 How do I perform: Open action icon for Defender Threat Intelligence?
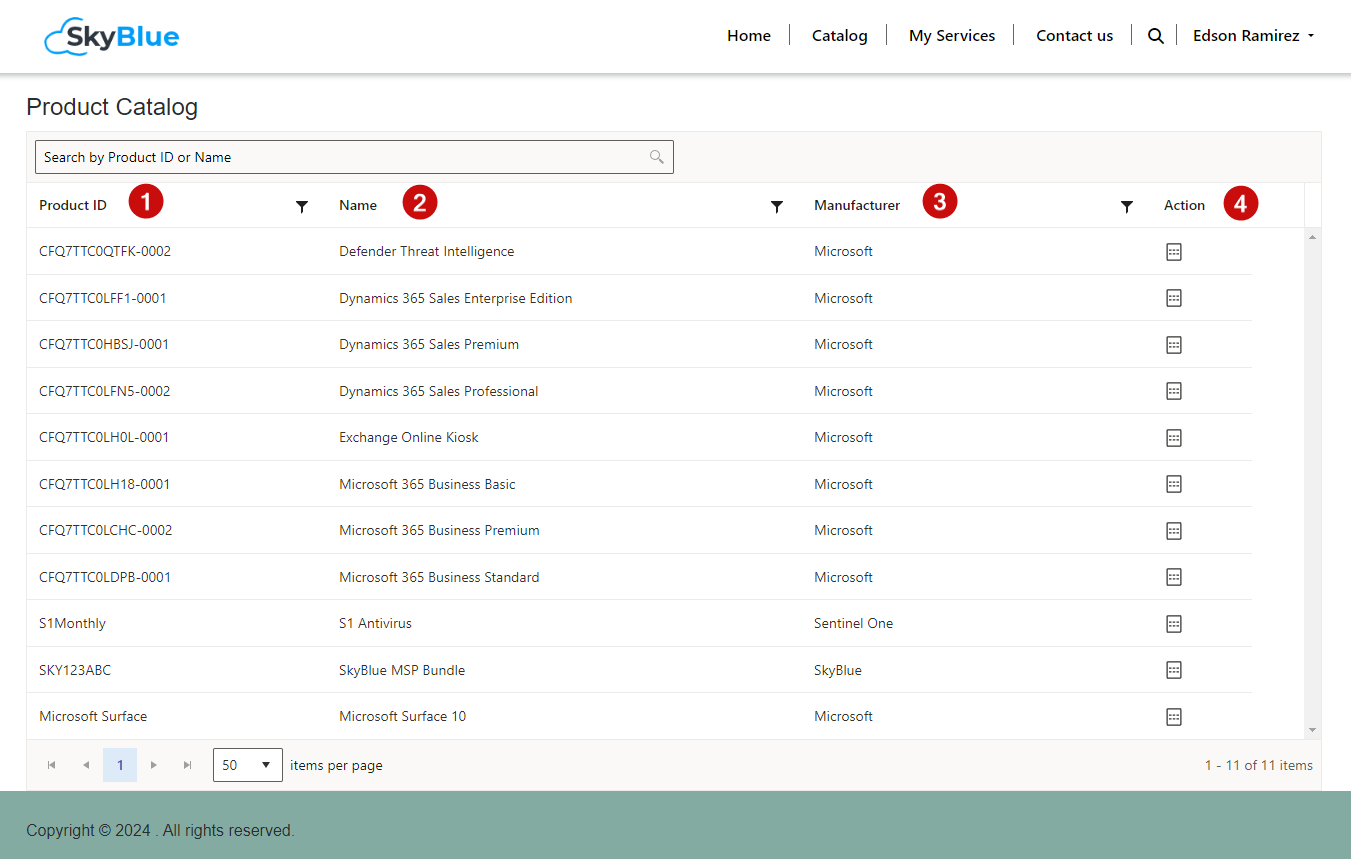(1174, 252)
